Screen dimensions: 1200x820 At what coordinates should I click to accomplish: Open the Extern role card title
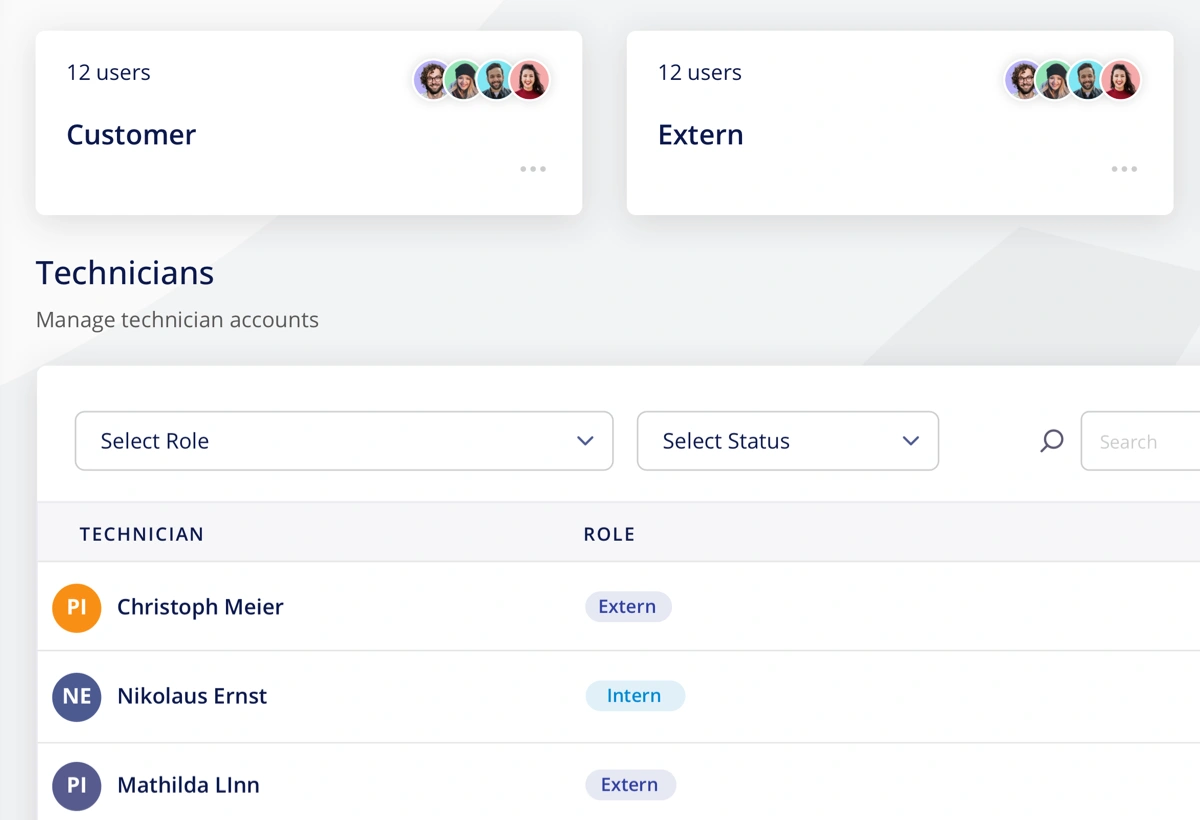point(700,135)
